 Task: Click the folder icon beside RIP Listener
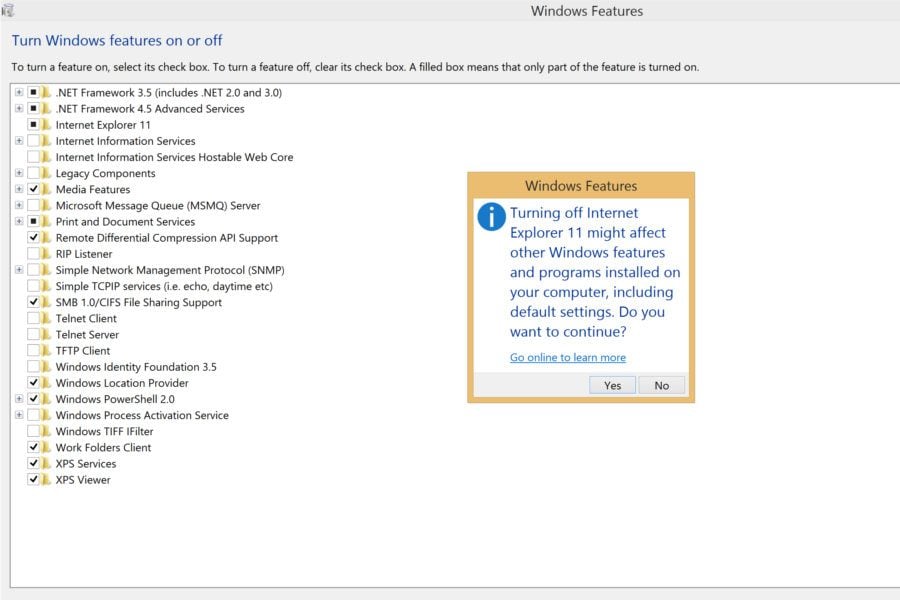pyautogui.click(x=46, y=253)
